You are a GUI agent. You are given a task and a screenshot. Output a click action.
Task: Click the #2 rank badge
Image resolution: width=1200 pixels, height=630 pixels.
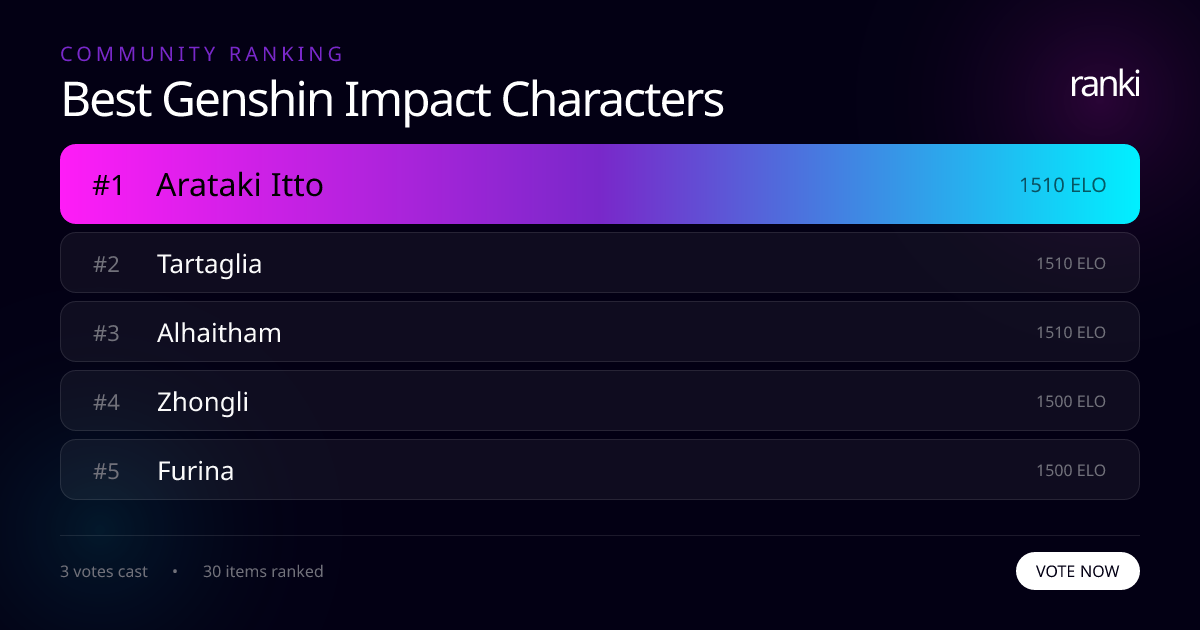pos(105,262)
